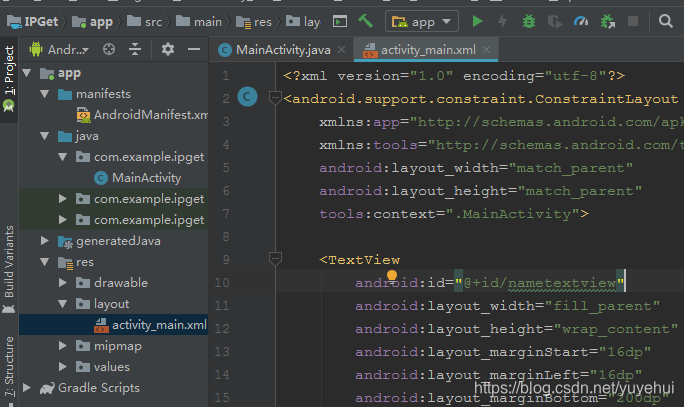Open the Profile app gauge icon

[581, 21]
